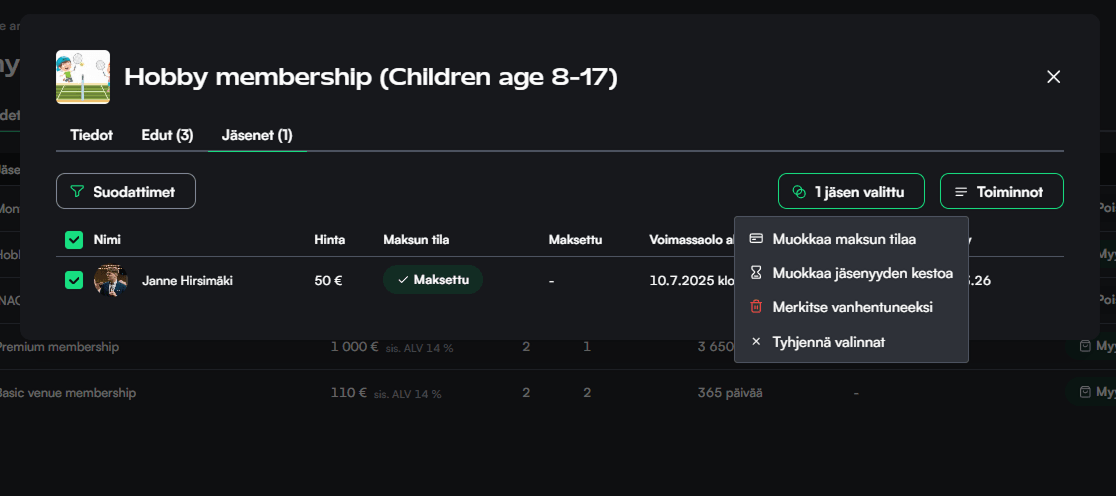The height and width of the screenshot is (496, 1116).
Task: Uncheck the select-all checkbox beside Nimi
Action: tap(74, 240)
